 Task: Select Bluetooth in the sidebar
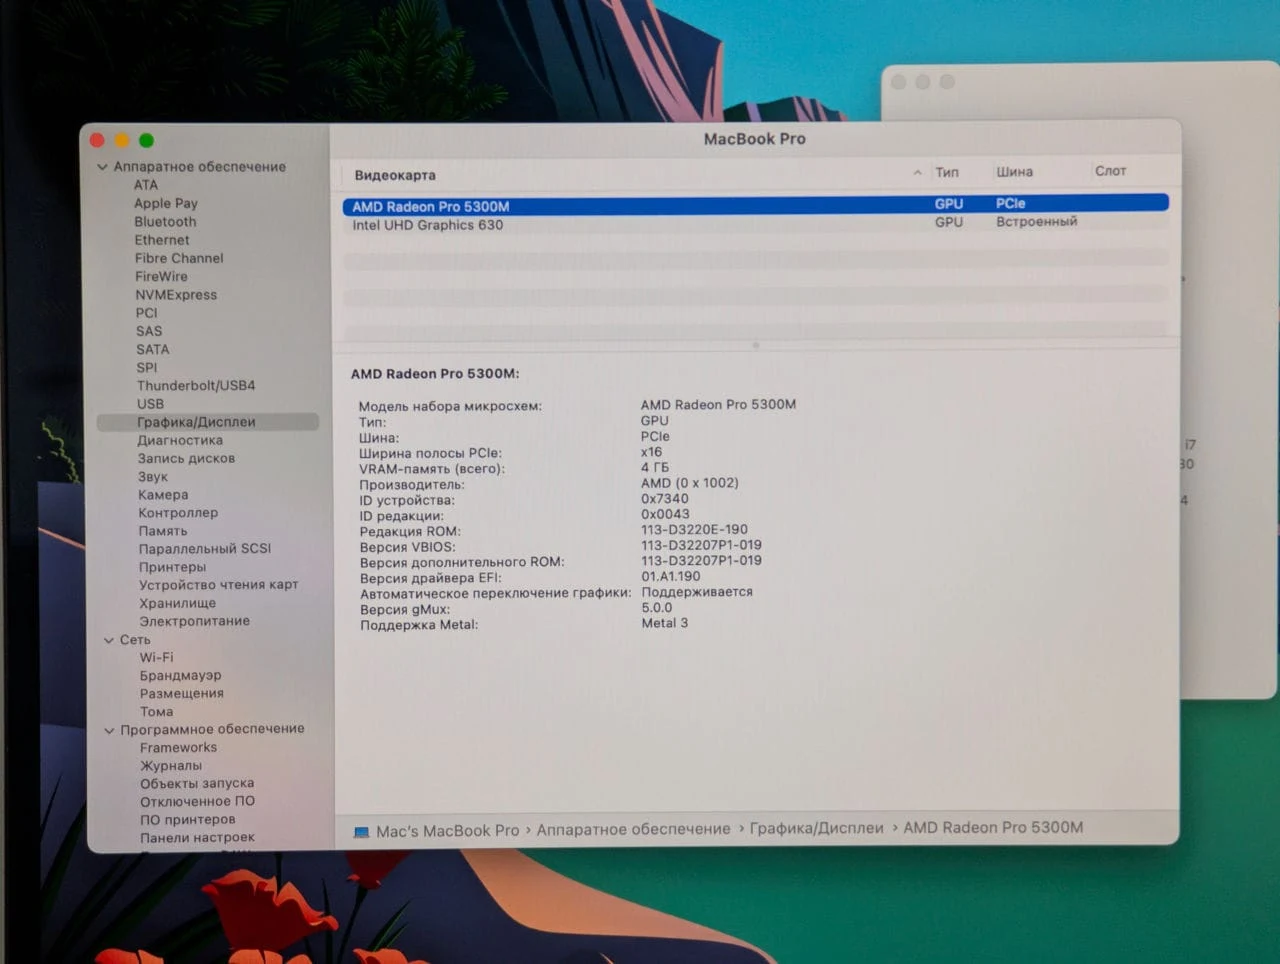pos(165,222)
